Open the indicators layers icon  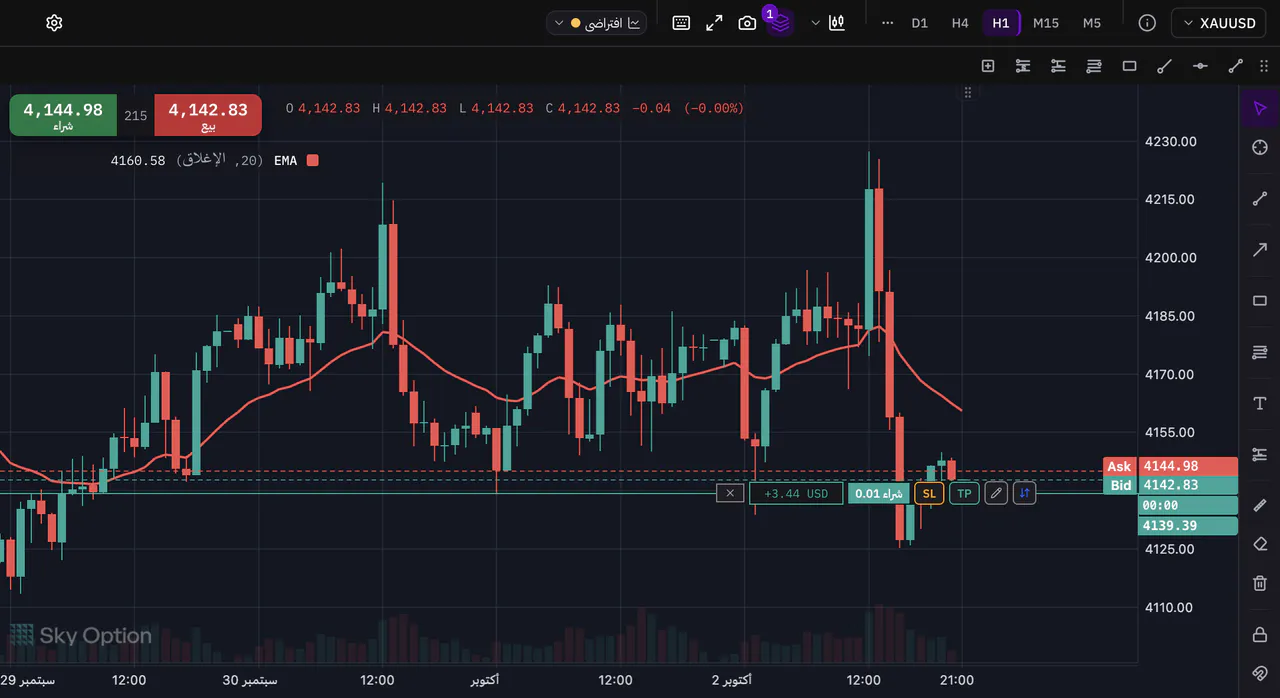[x=781, y=23]
